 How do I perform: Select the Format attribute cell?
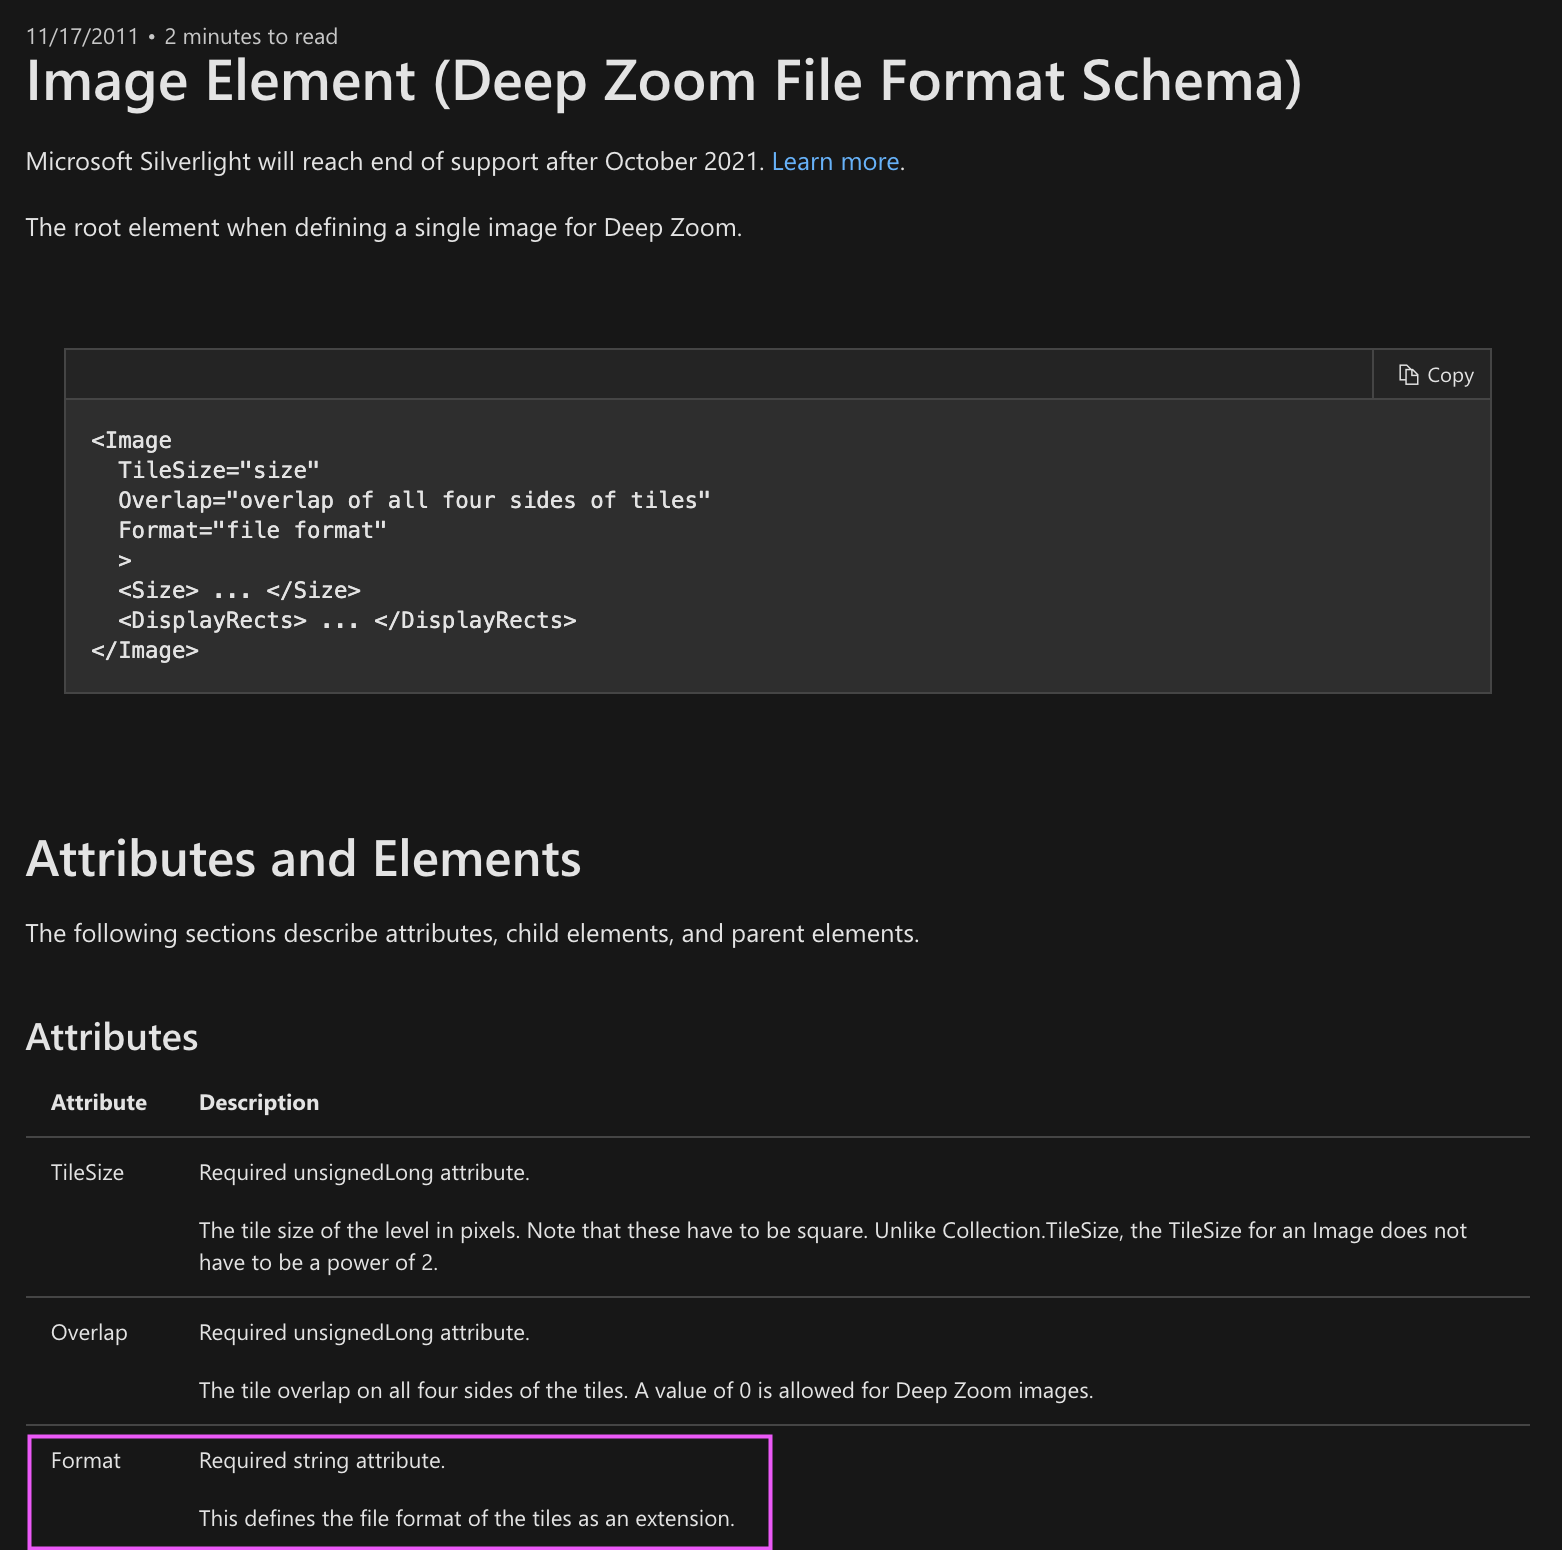(86, 1460)
